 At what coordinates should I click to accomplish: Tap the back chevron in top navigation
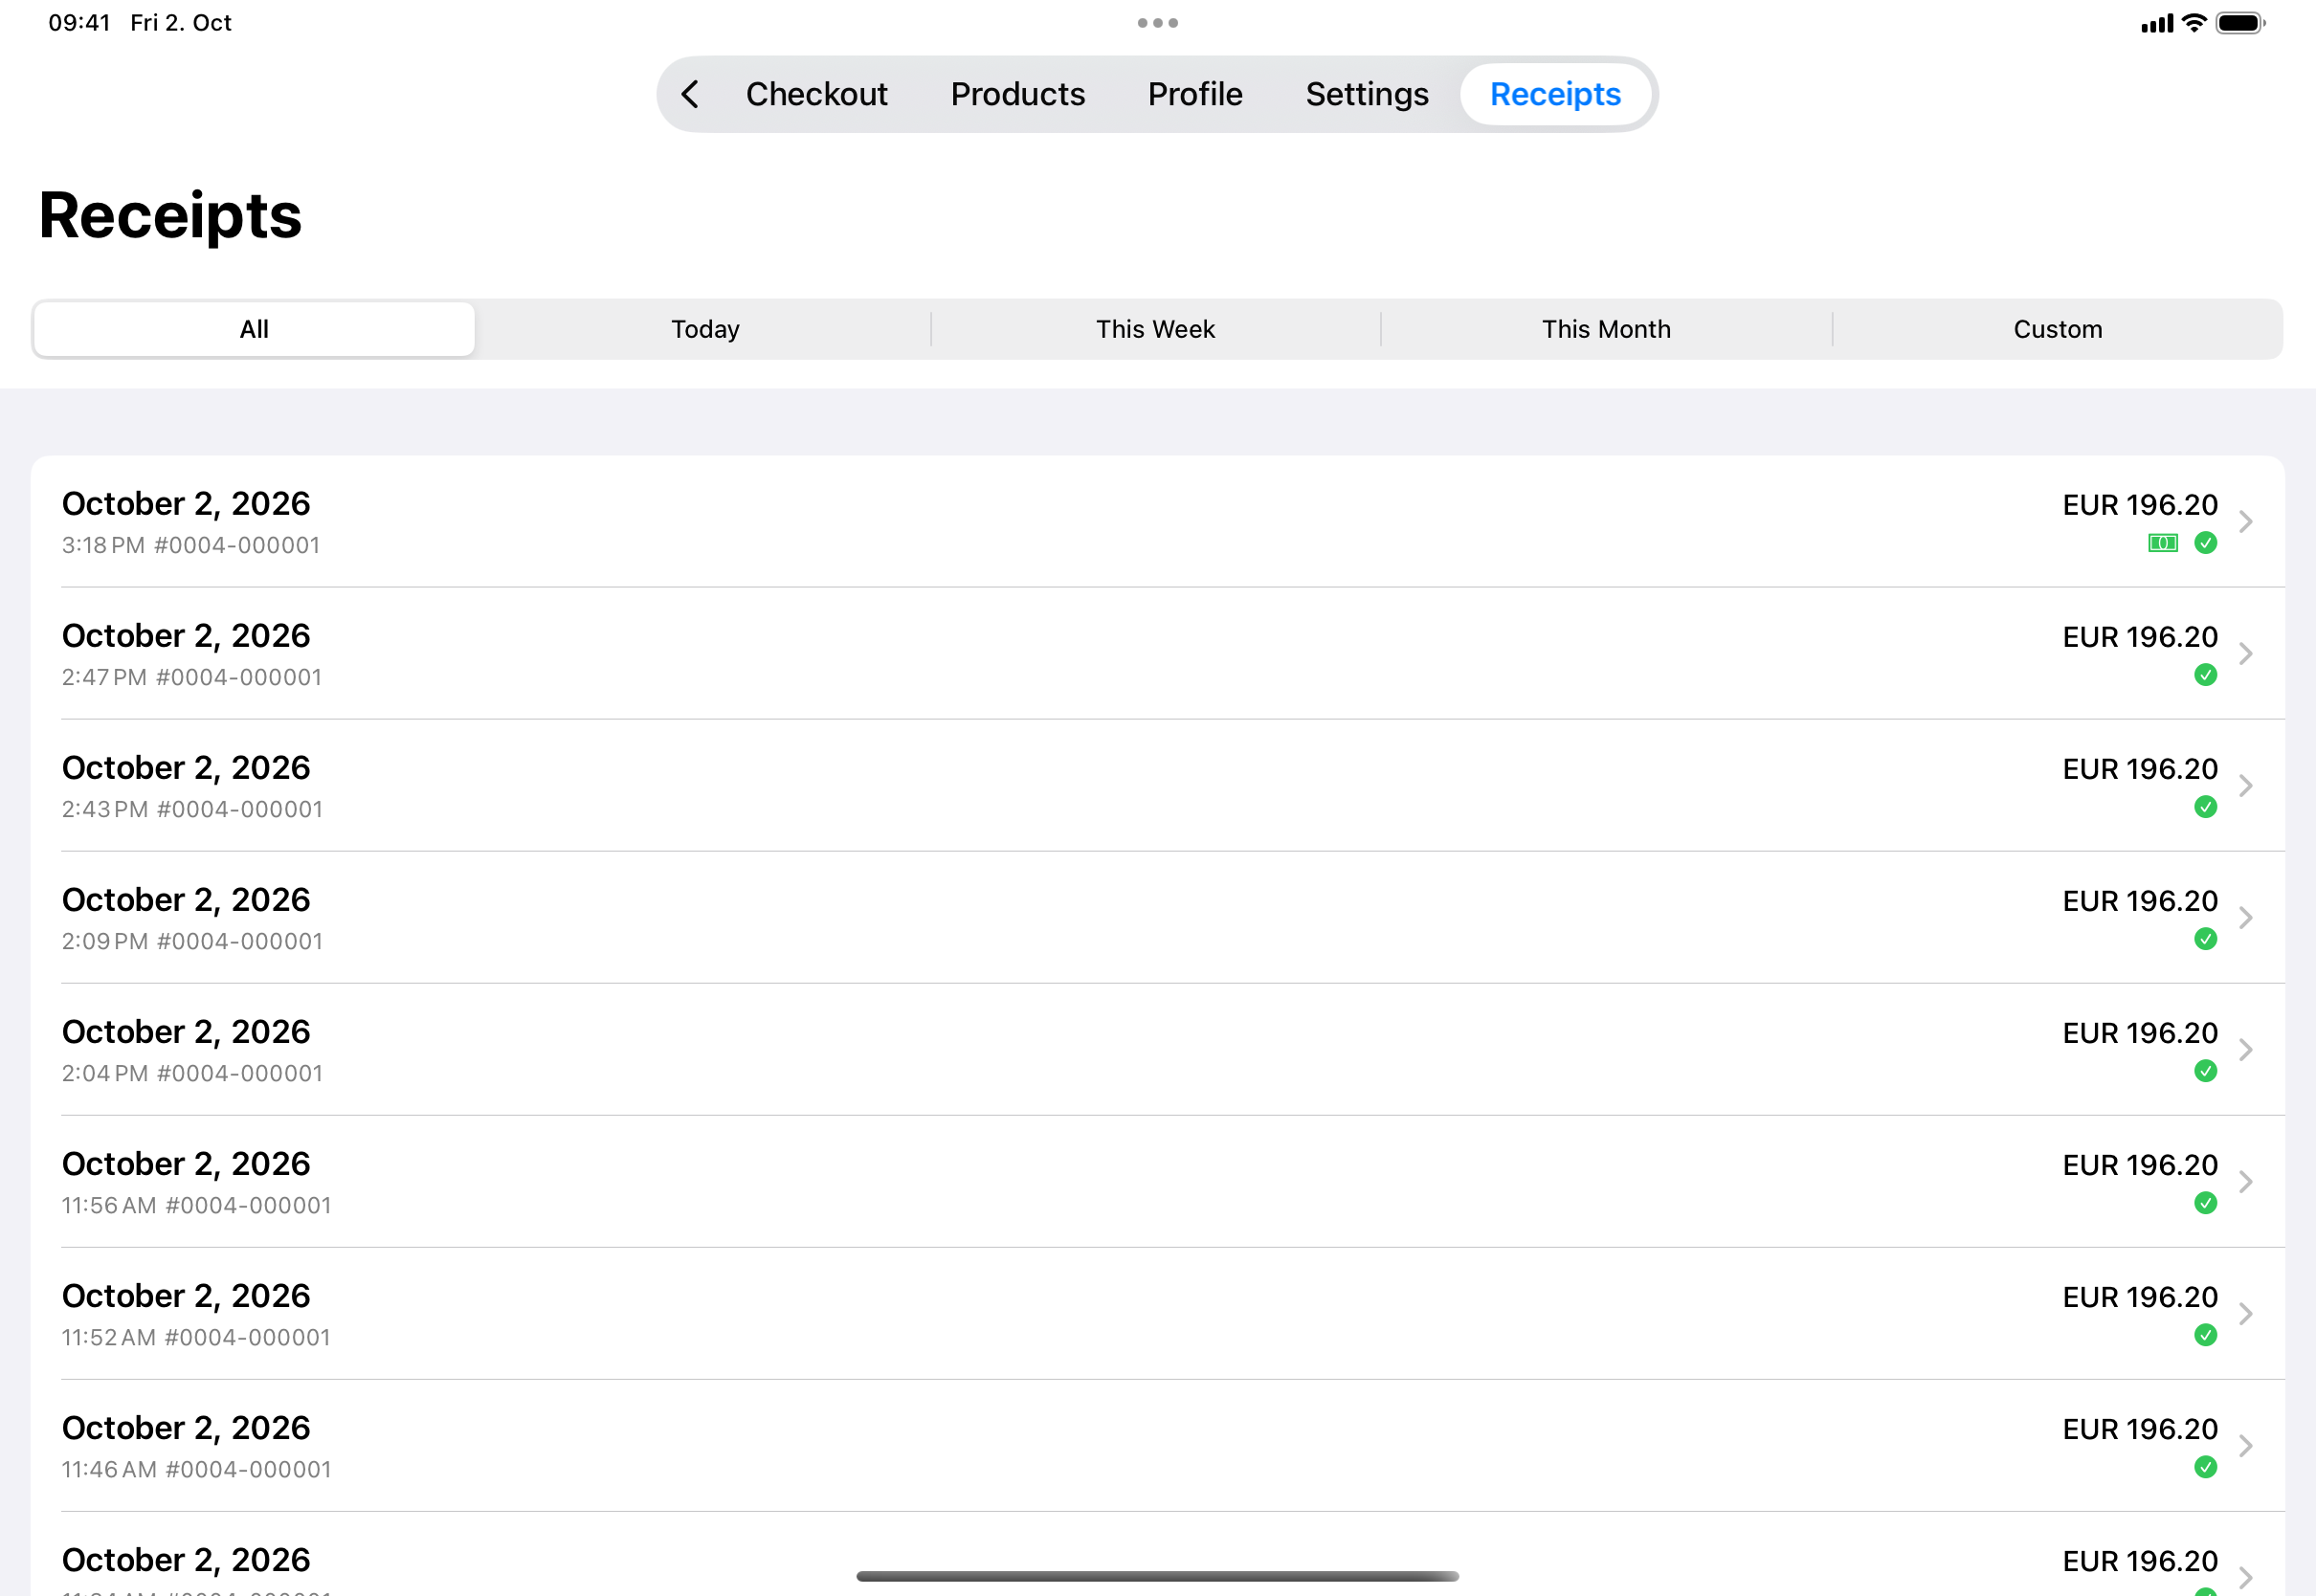coord(690,94)
